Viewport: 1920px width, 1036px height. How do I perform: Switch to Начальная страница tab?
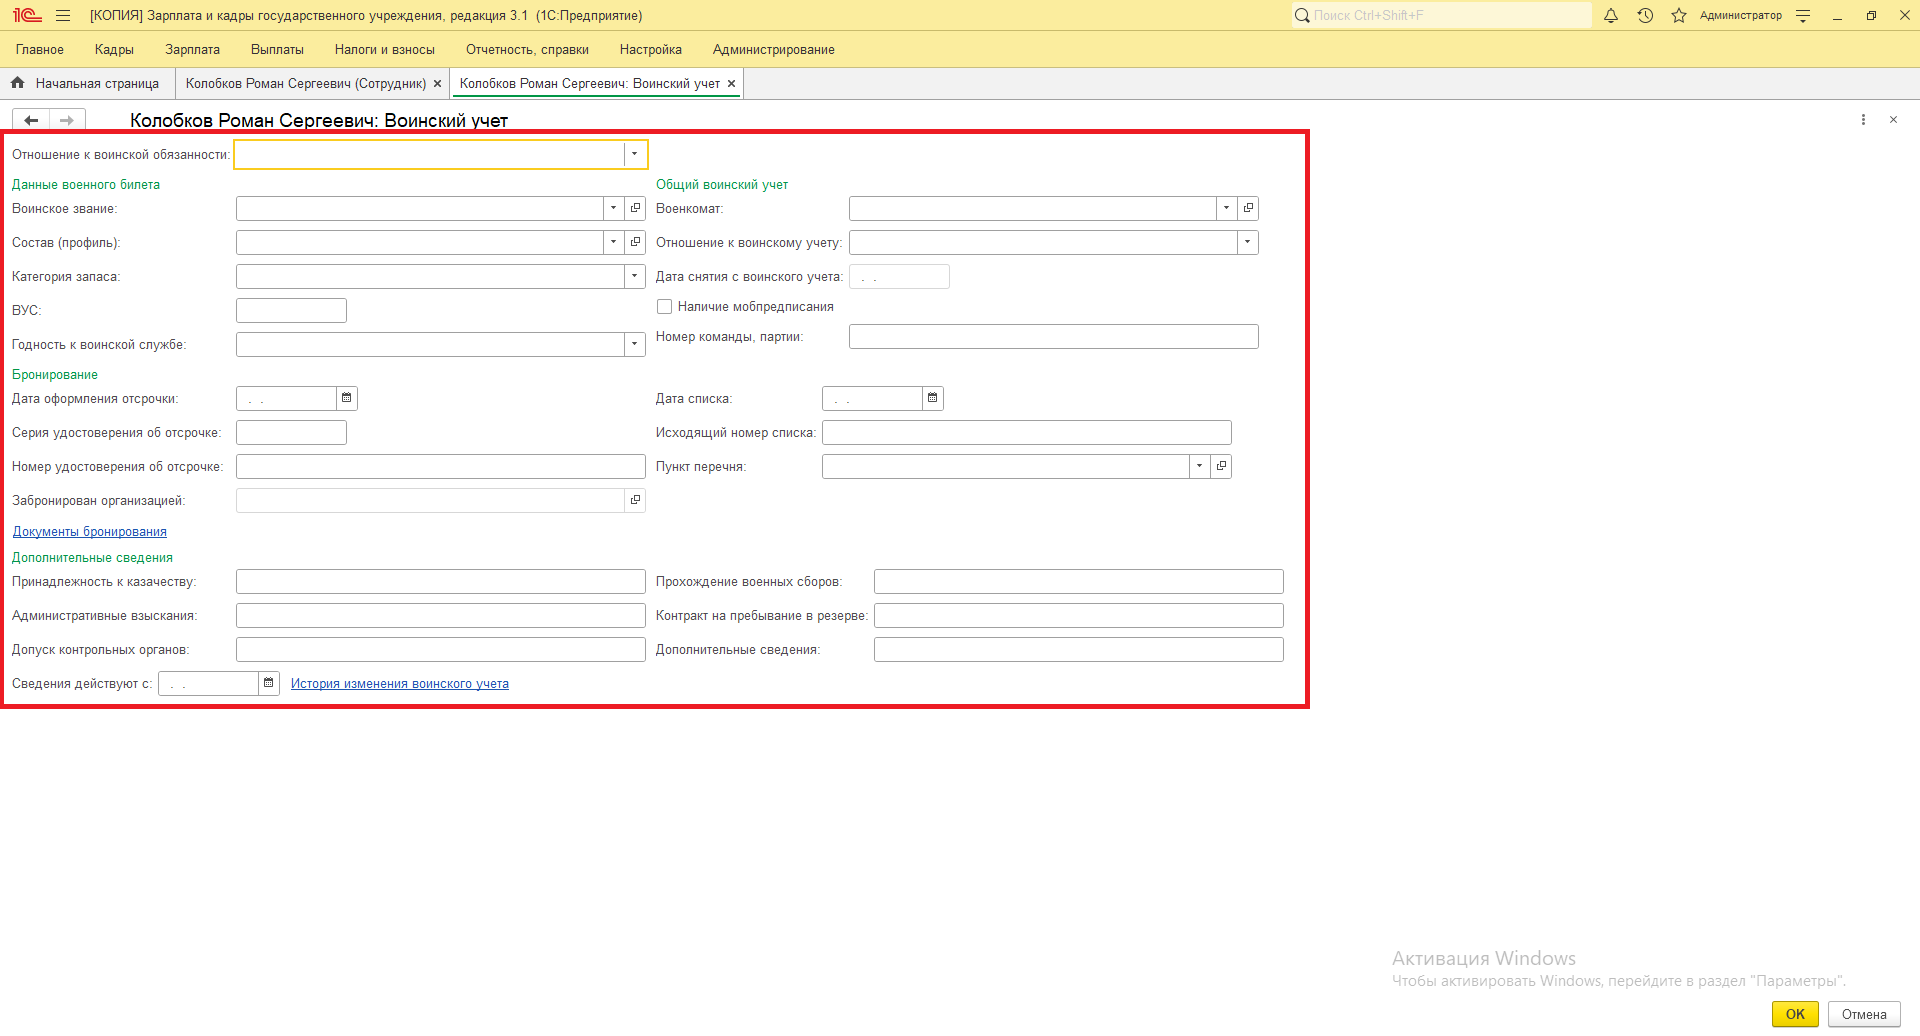click(x=88, y=84)
